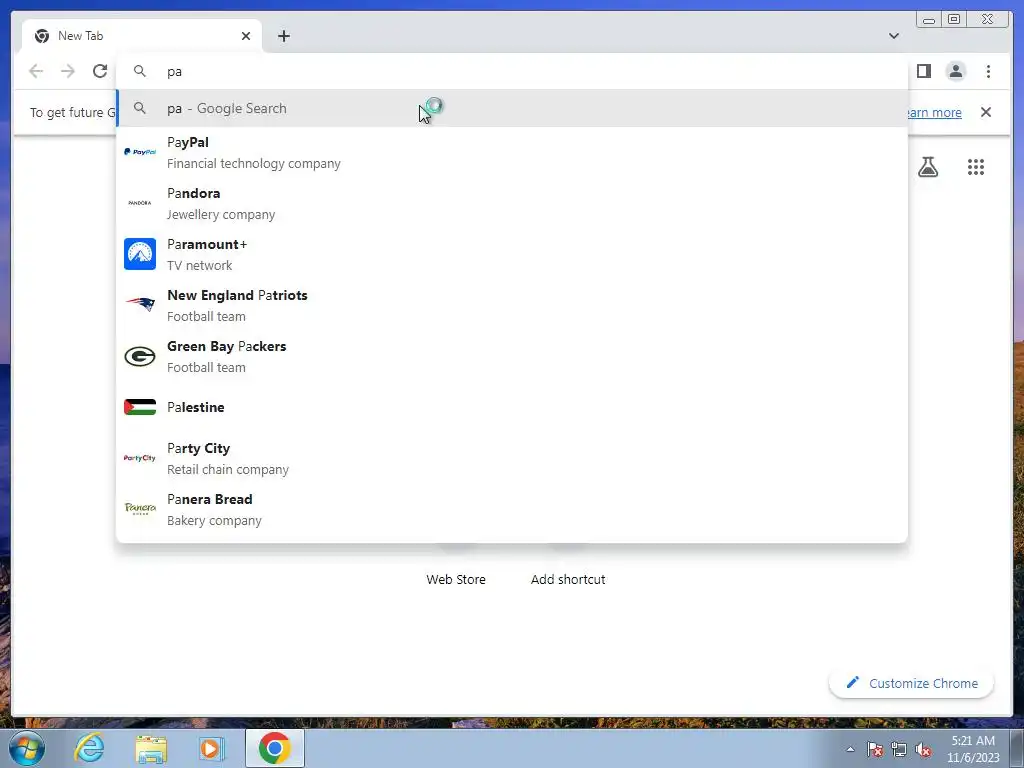
Task: Click the search magnifier icon in omnibox
Action: pyautogui.click(x=140, y=71)
